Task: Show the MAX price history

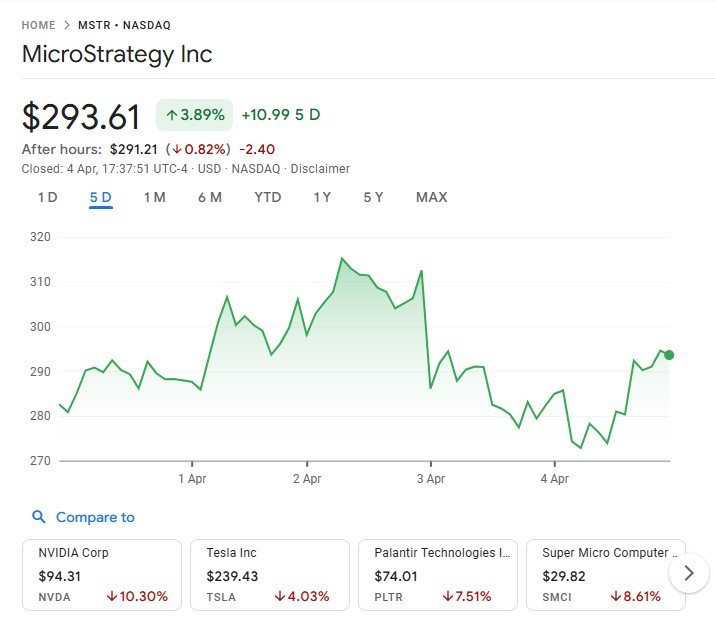Action: 431,197
